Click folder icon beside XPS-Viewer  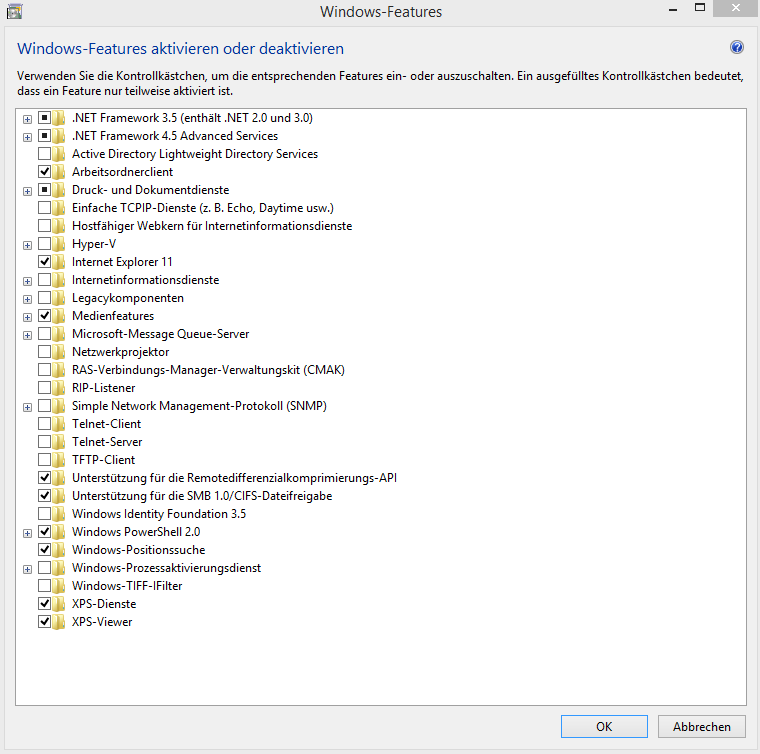[x=59, y=622]
